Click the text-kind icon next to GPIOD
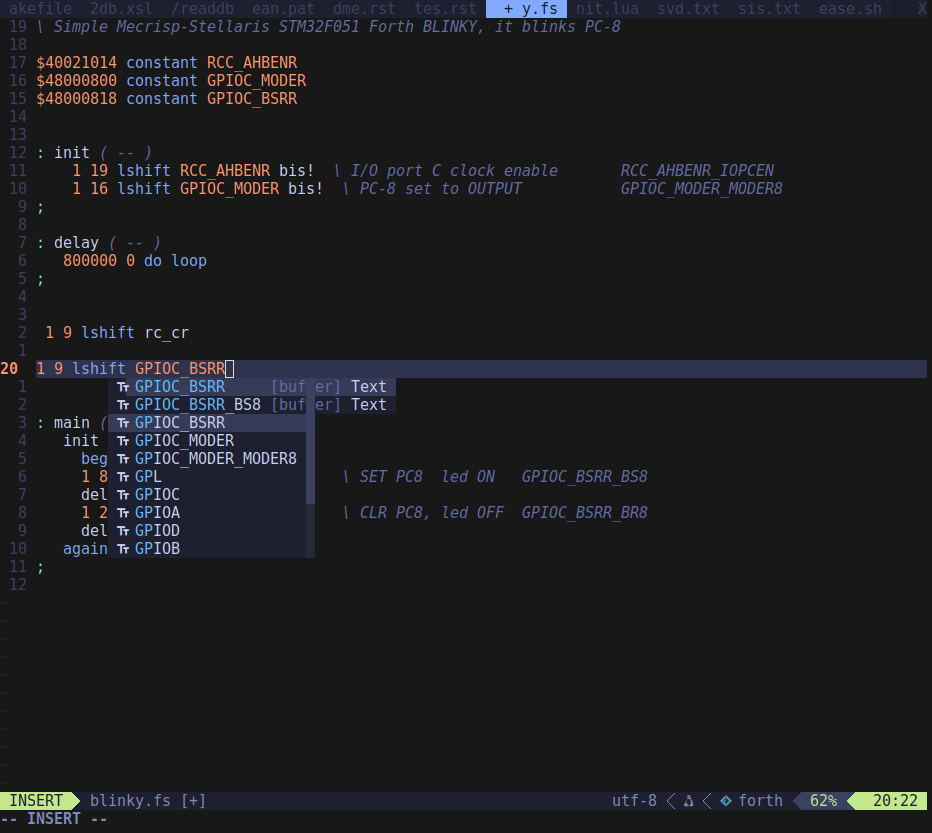This screenshot has width=932, height=833. tap(123, 531)
